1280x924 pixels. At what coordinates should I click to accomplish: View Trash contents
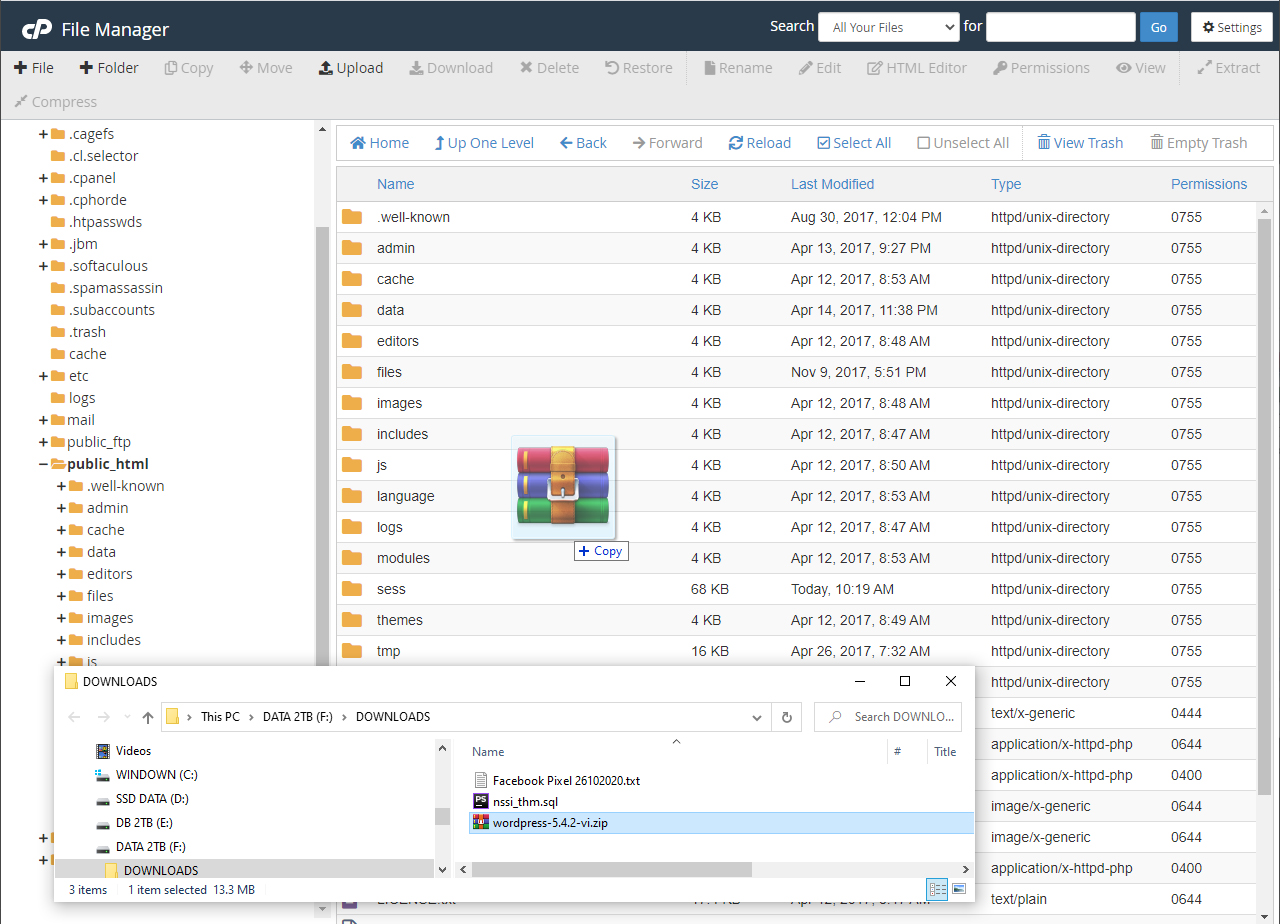pos(1080,142)
